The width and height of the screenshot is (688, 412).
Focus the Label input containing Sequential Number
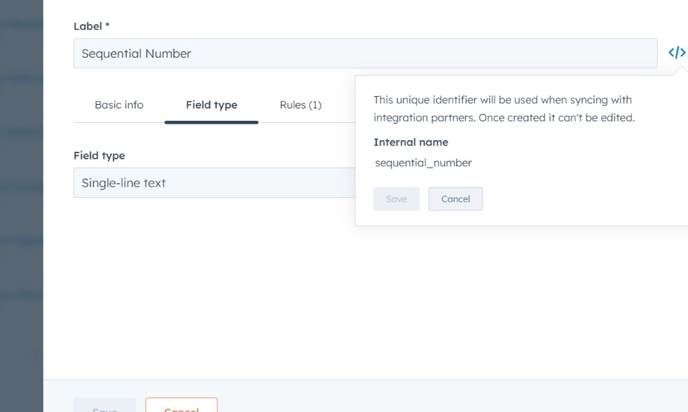point(365,53)
